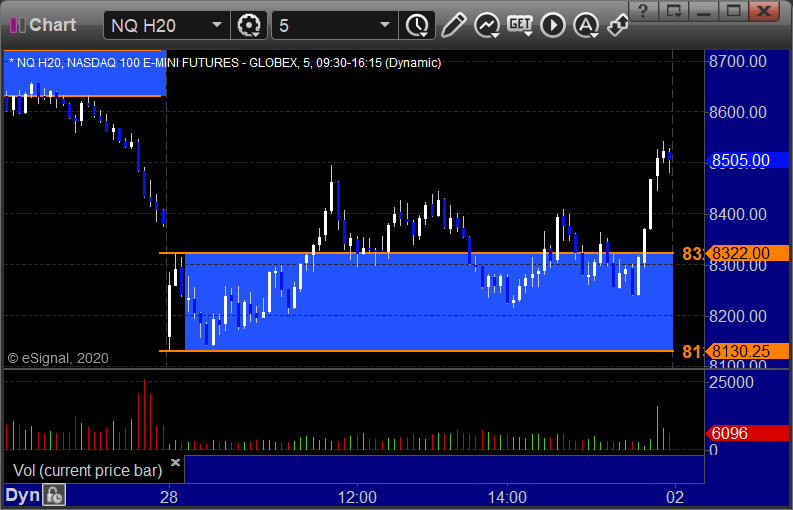
Task: Expand the NQ H20 symbol dropdown arrow
Action: (x=217, y=25)
